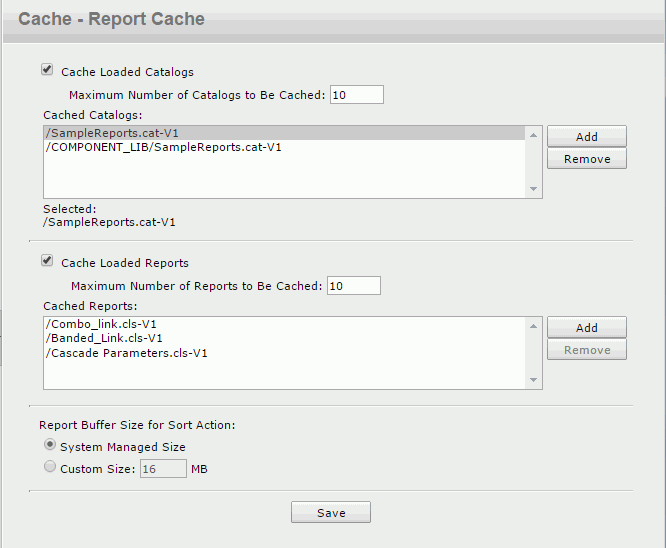Add a catalog to Cached Catalogs
This screenshot has width=666, height=548.
pyautogui.click(x=586, y=137)
